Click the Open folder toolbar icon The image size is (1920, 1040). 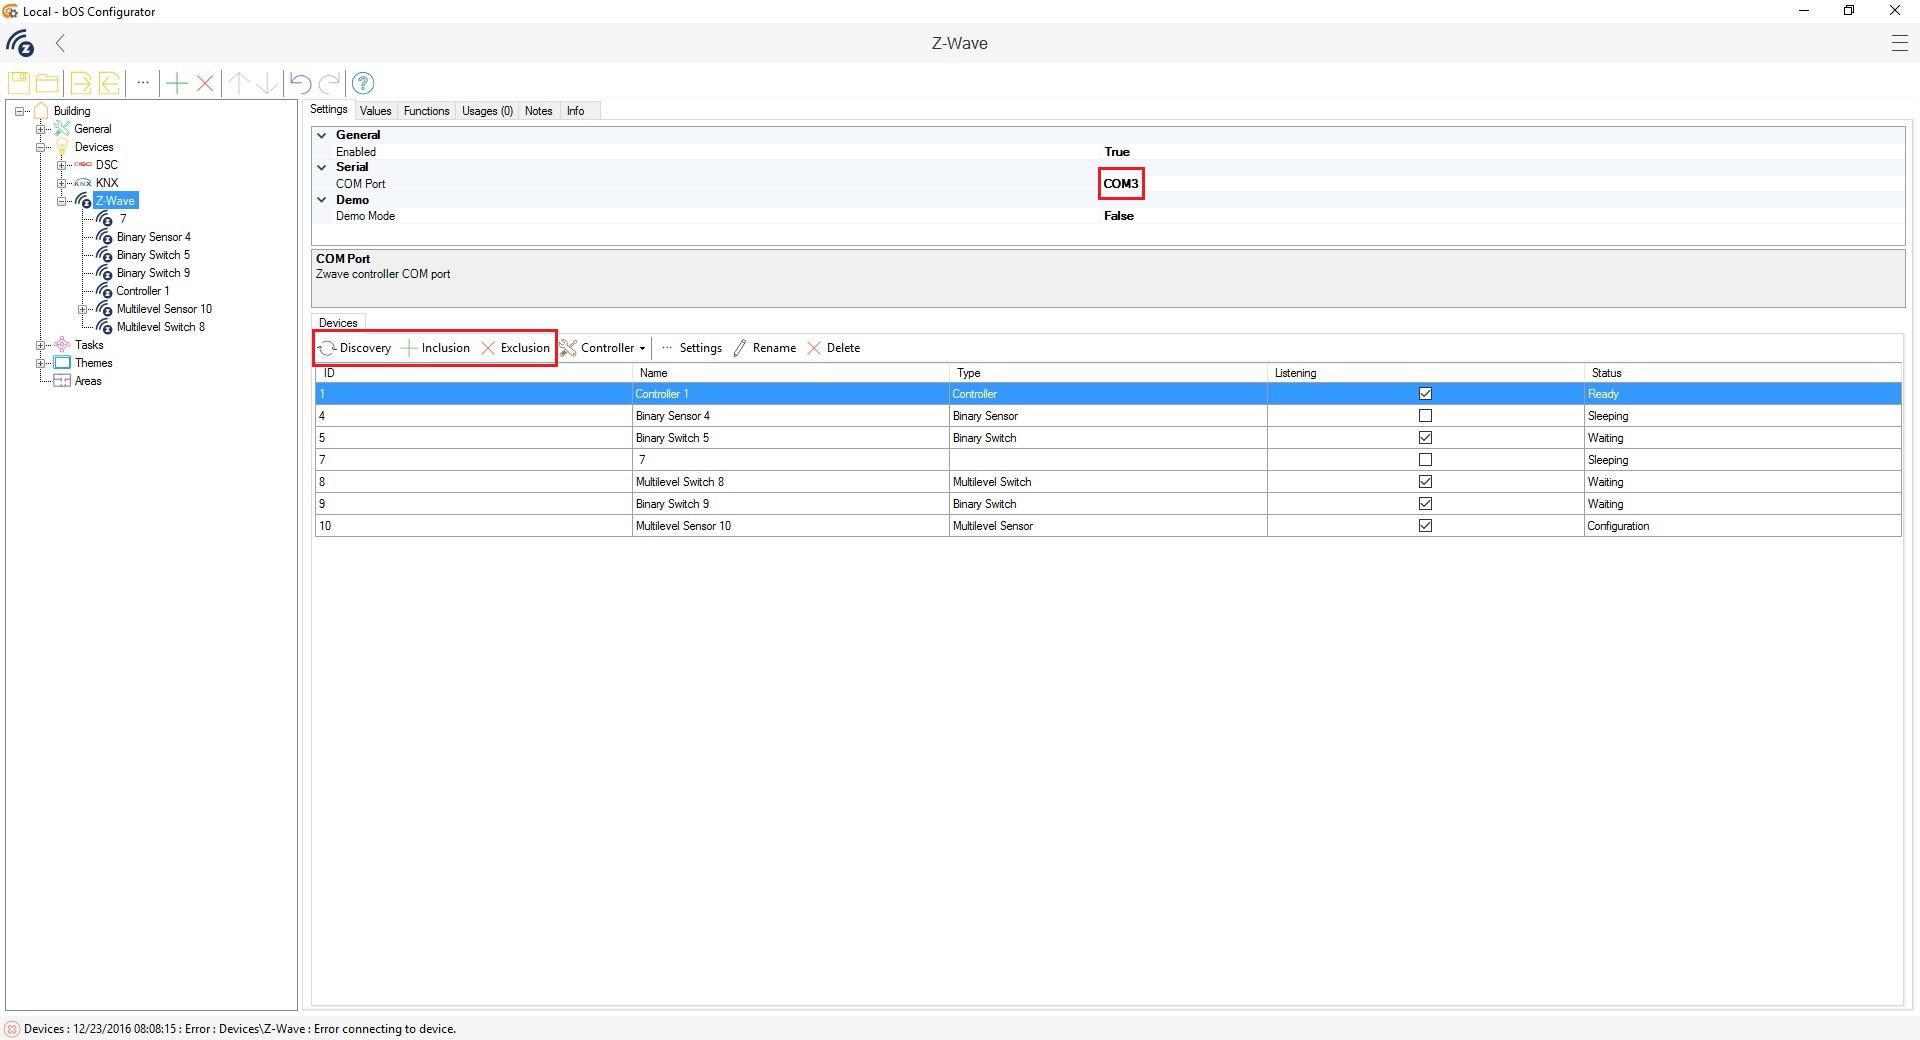[x=47, y=83]
